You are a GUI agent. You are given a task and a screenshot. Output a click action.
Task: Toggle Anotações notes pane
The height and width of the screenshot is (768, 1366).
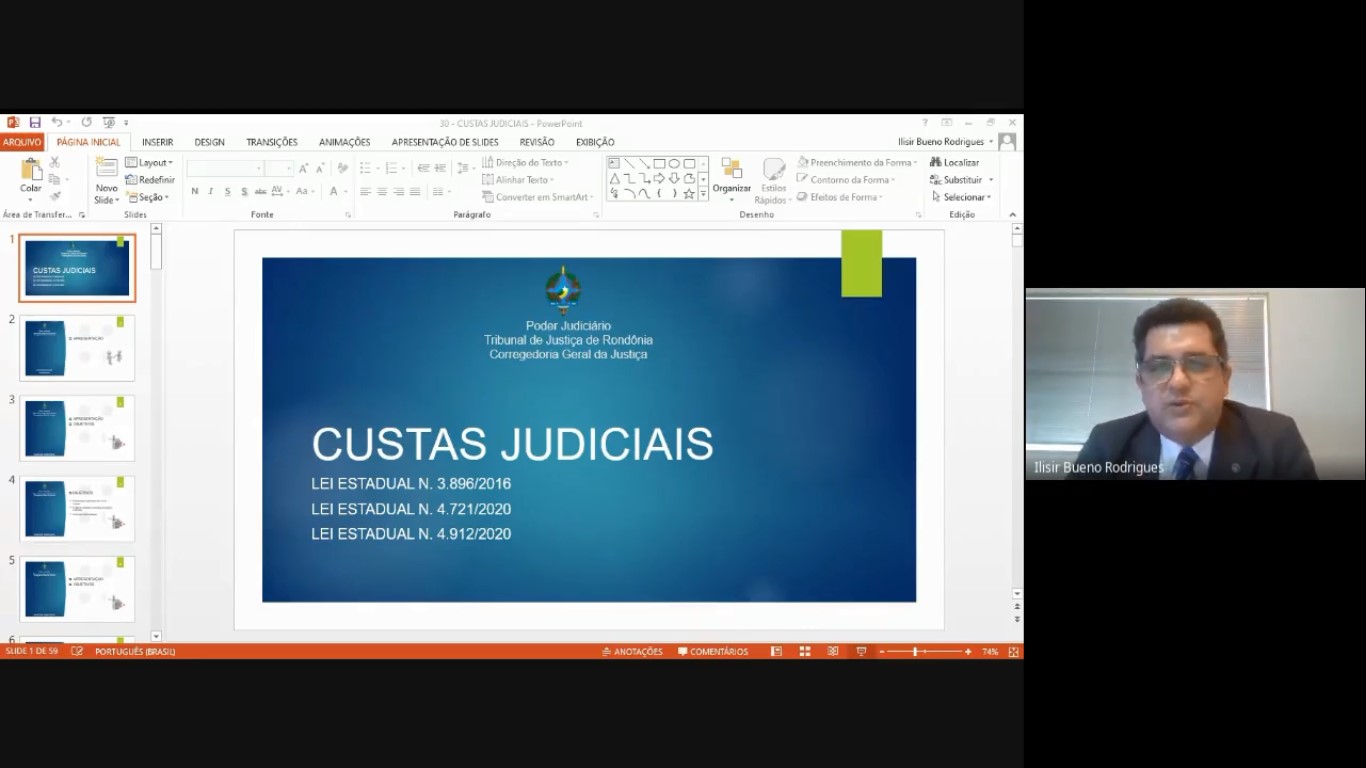pos(632,652)
